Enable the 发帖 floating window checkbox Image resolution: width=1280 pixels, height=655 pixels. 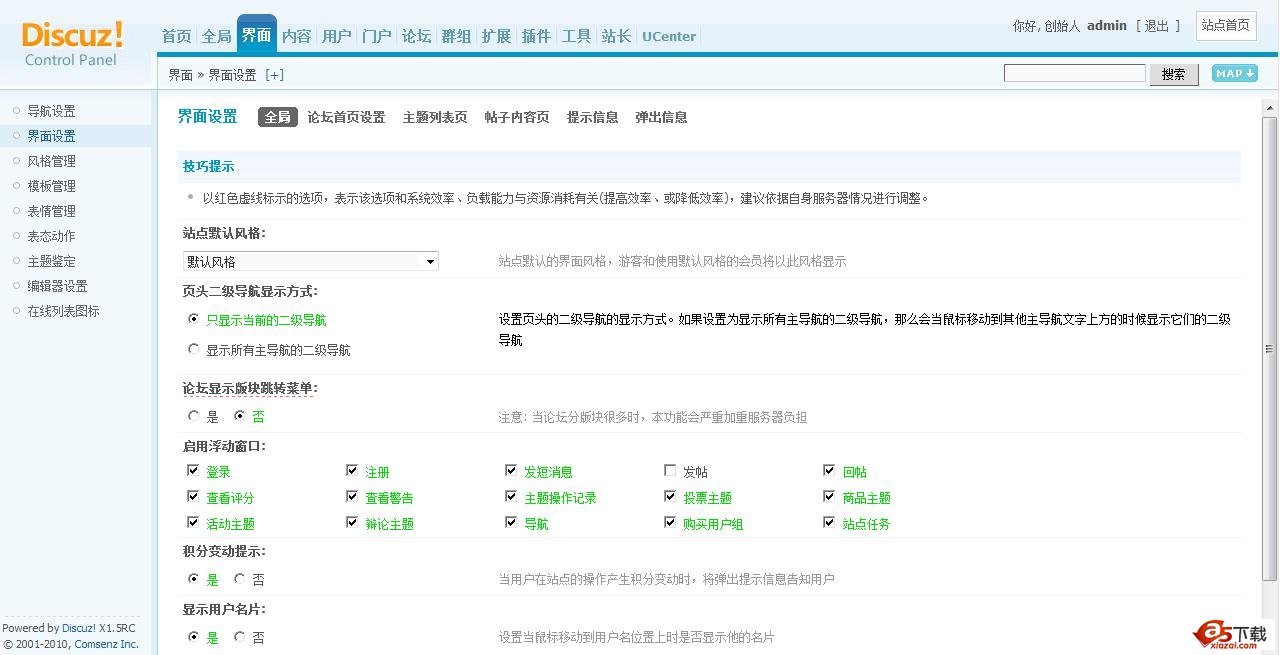tap(670, 470)
